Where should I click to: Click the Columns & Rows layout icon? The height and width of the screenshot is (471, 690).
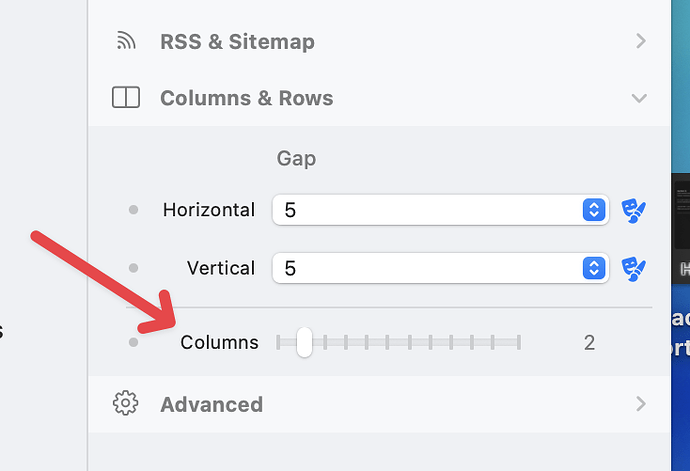click(125, 98)
